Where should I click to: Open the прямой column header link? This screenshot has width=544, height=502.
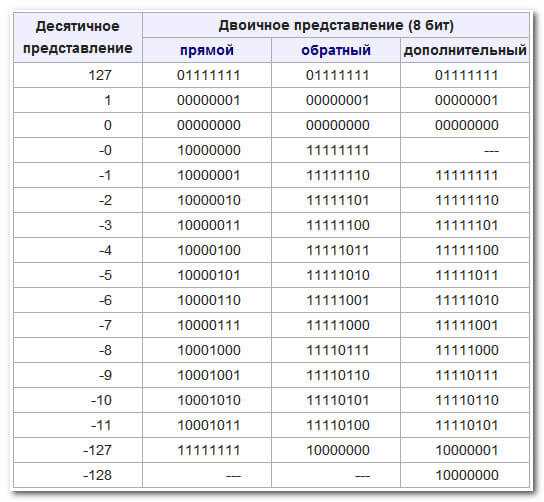[x=207, y=50]
